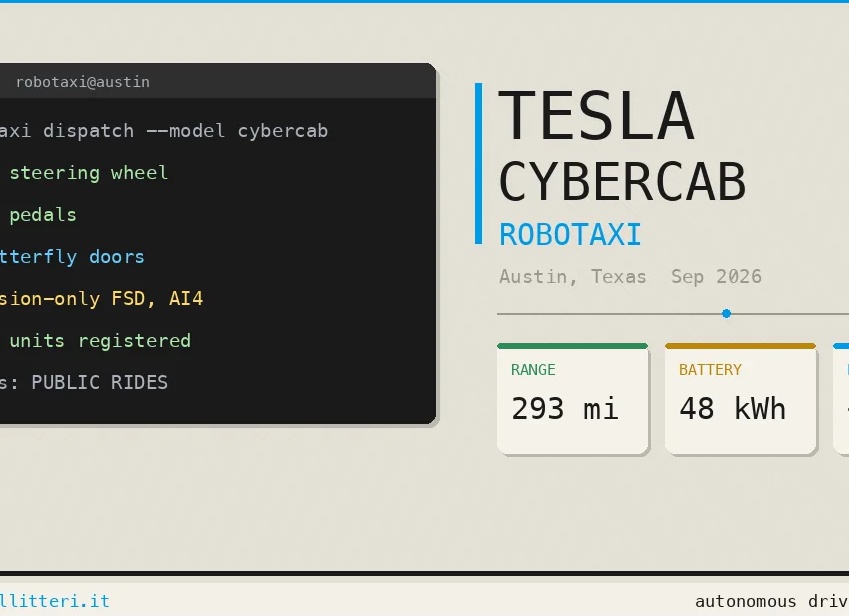849x616 pixels.
Task: Select the dispatch --model cybercab command line
Action: tap(164, 131)
